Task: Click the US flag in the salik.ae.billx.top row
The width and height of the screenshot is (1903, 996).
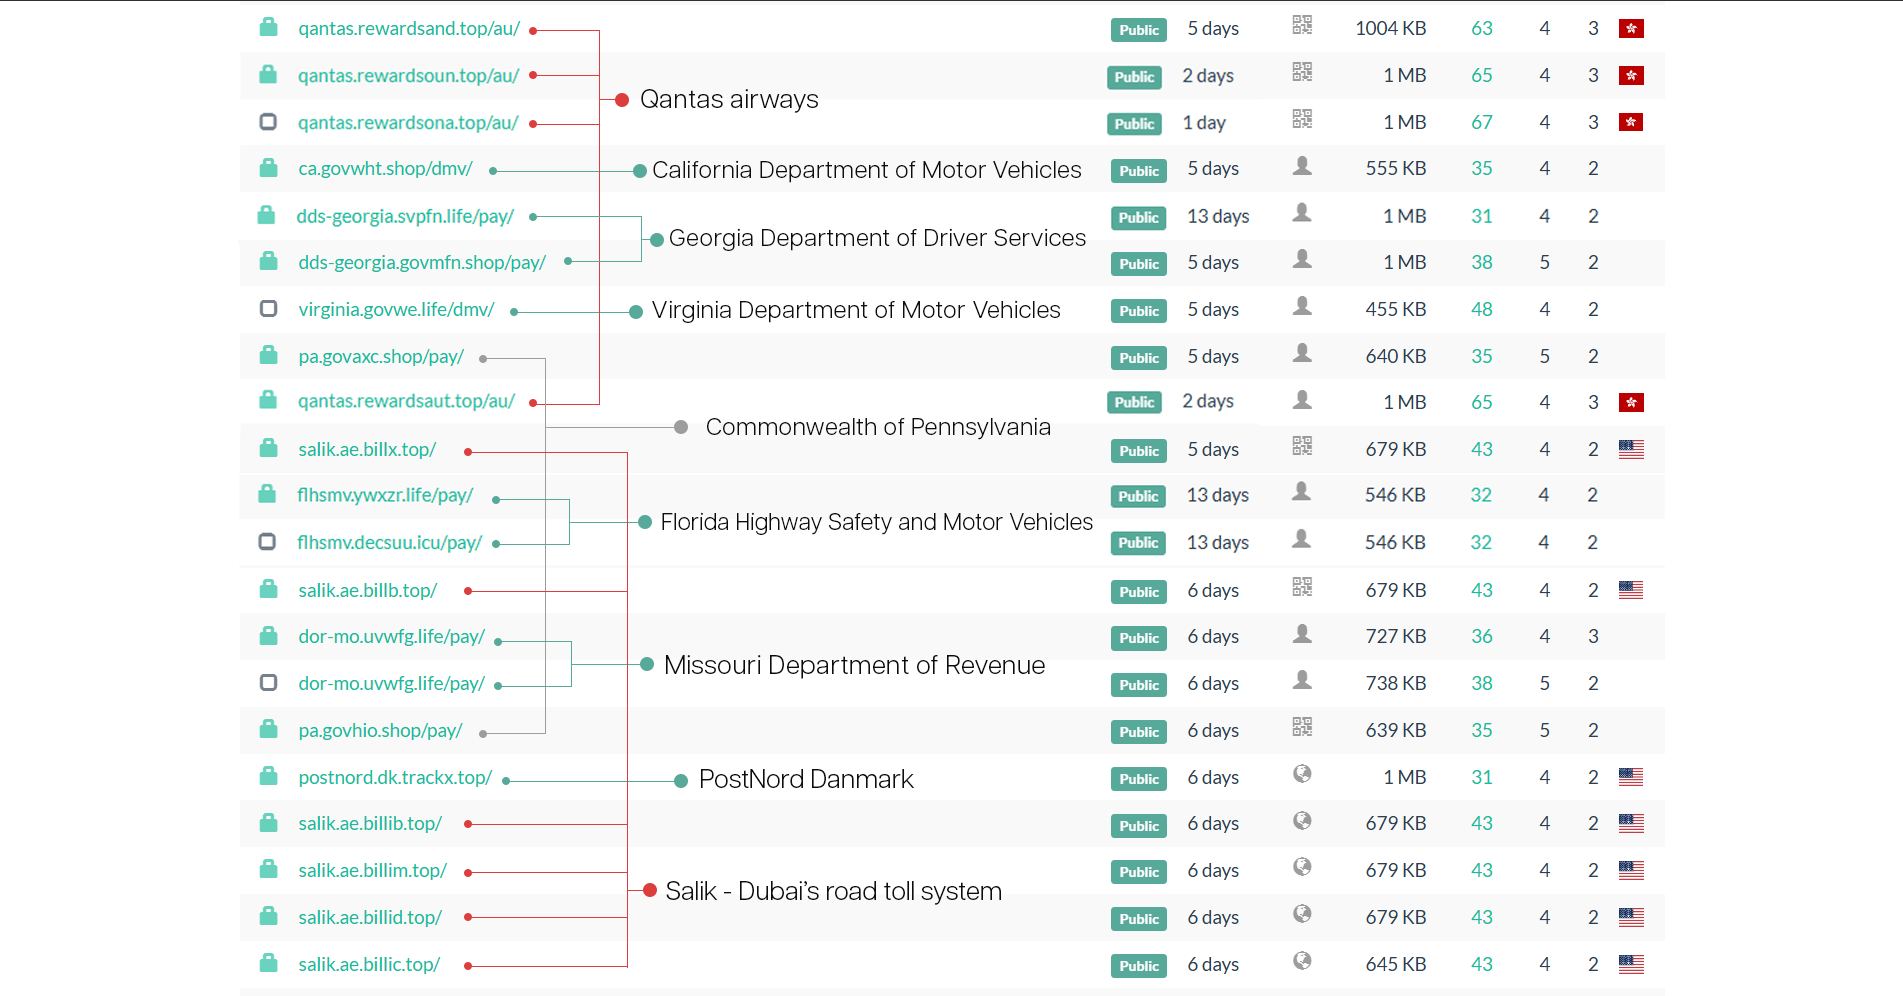Action: (x=1631, y=449)
